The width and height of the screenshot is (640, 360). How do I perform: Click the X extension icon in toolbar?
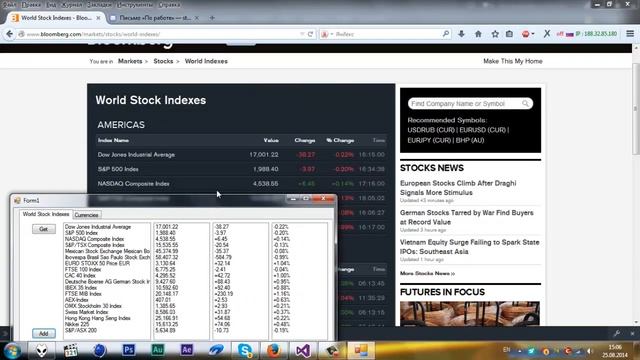click(x=547, y=34)
